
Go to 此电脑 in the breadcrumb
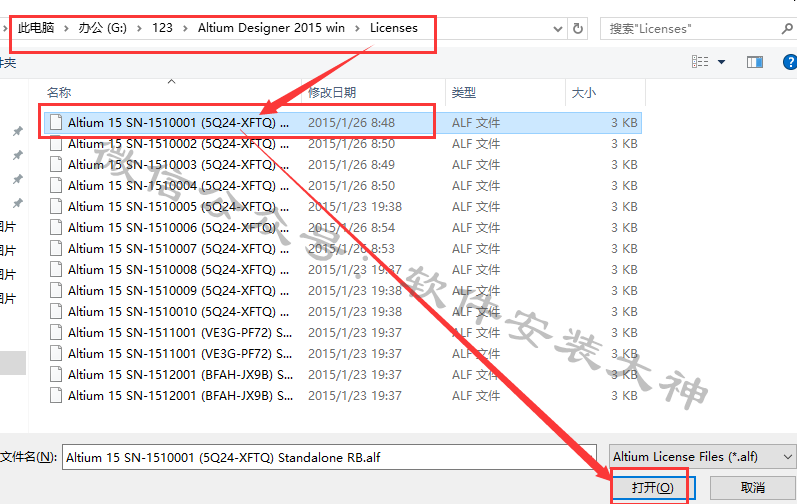coord(36,28)
